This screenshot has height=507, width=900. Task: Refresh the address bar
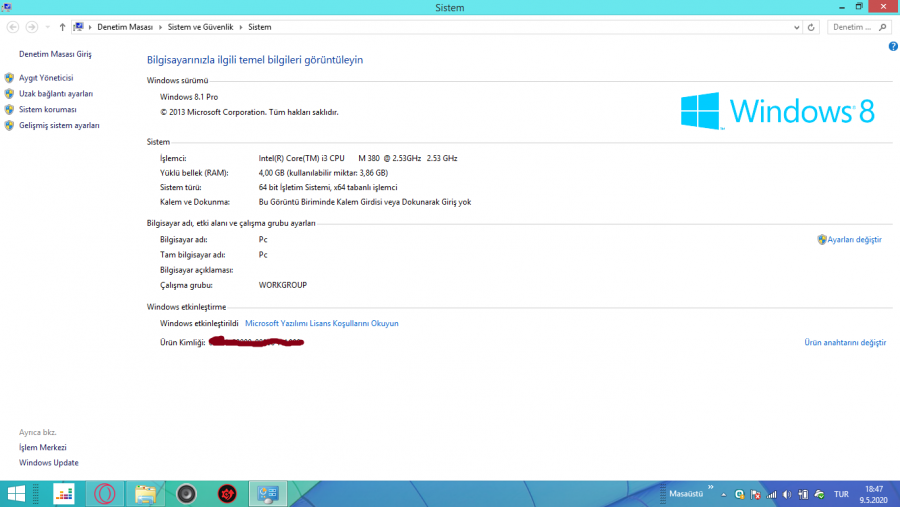(x=811, y=27)
